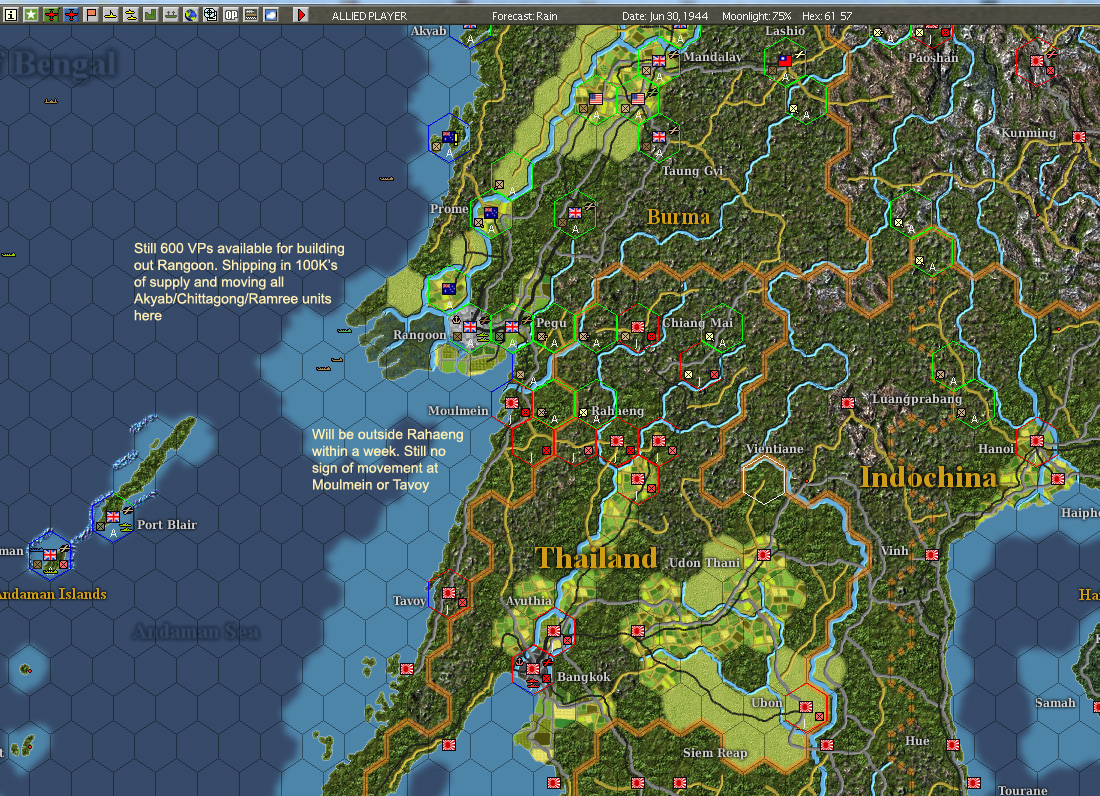Select the British base at Port Blair
This screenshot has height=796, width=1100.
click(112, 518)
